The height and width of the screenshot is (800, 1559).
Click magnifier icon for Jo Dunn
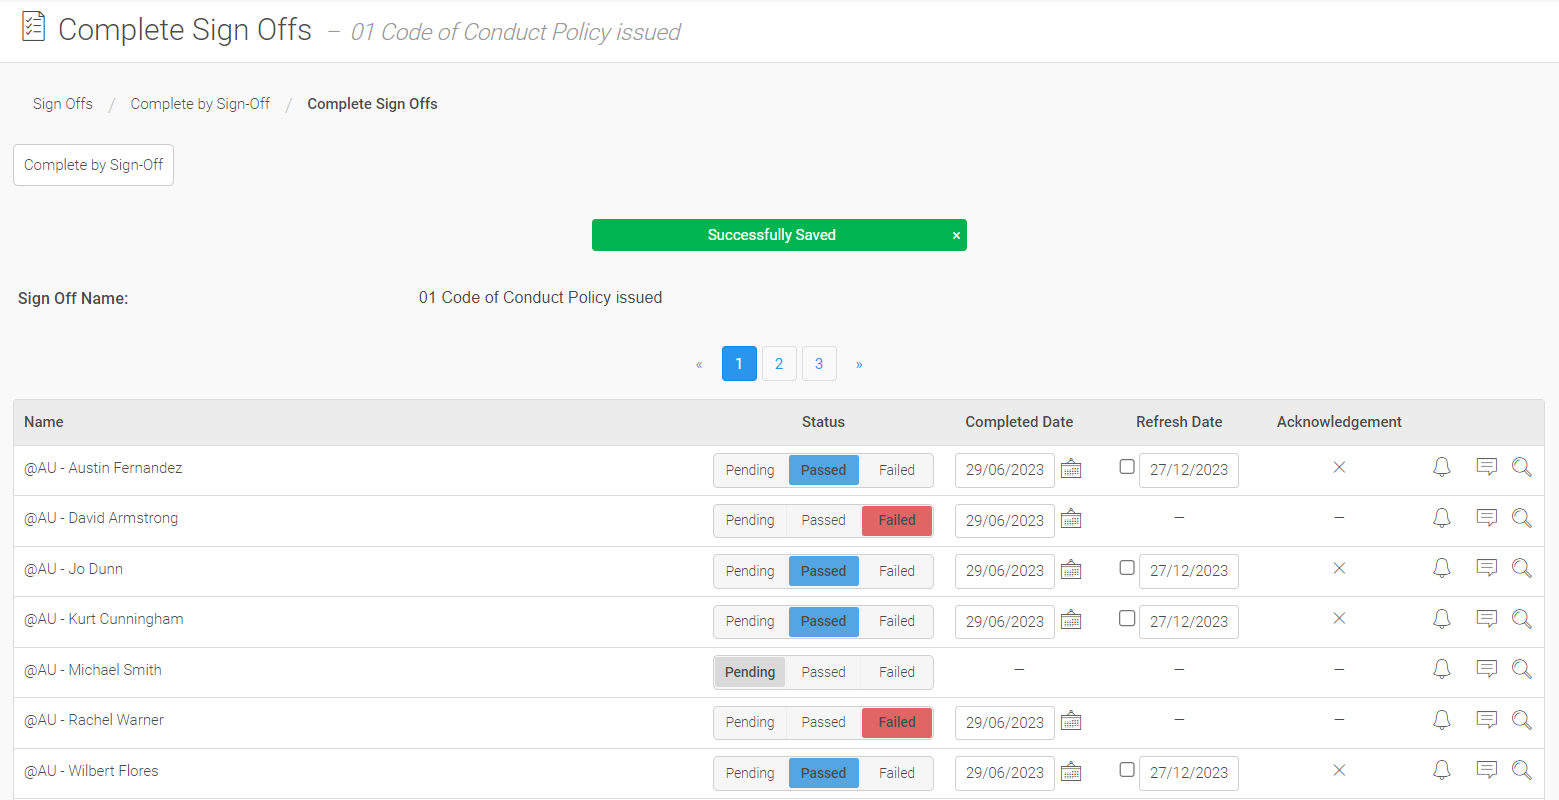(1521, 568)
